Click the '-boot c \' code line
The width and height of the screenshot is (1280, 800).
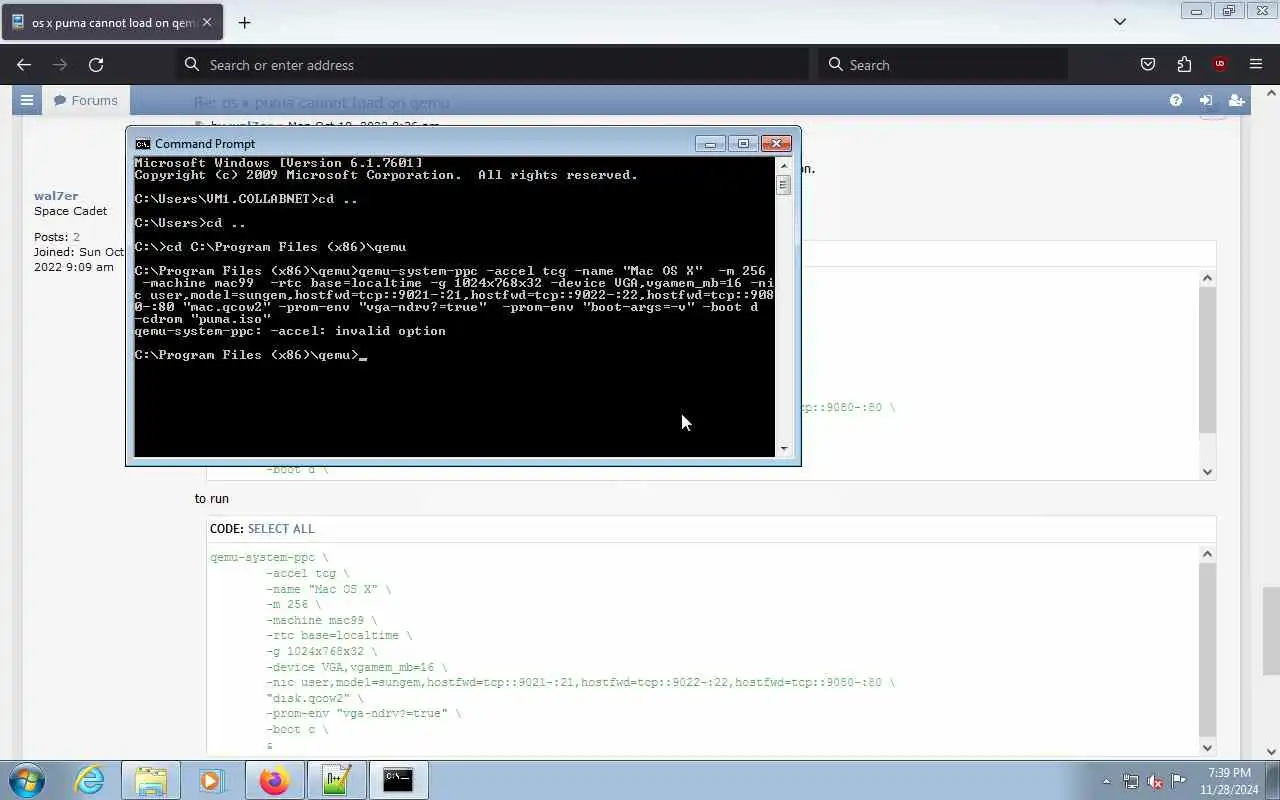297,729
